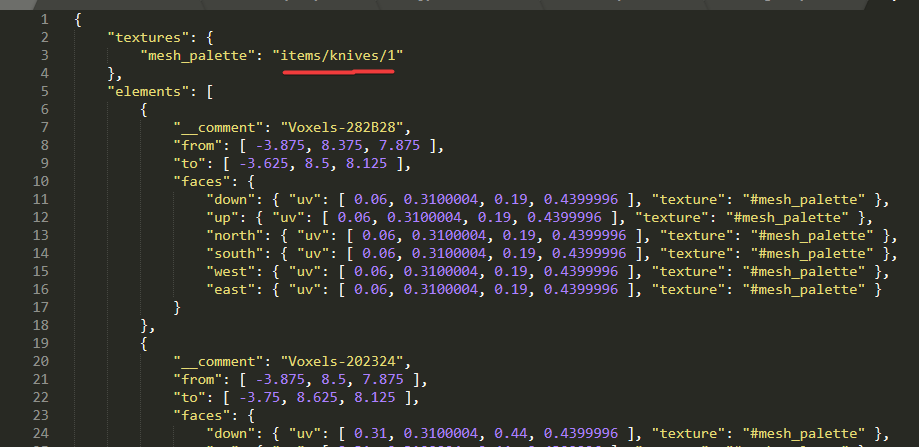Click line number 1 in the gutter
Screen dimensions: 919x447
[x=45, y=20]
